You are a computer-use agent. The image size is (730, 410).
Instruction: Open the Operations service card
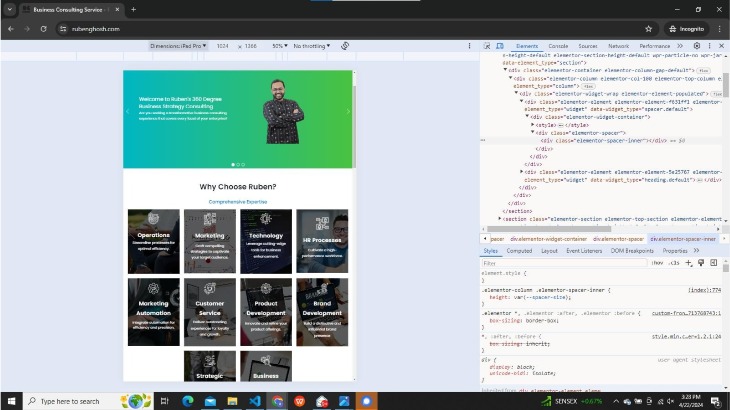pos(154,241)
